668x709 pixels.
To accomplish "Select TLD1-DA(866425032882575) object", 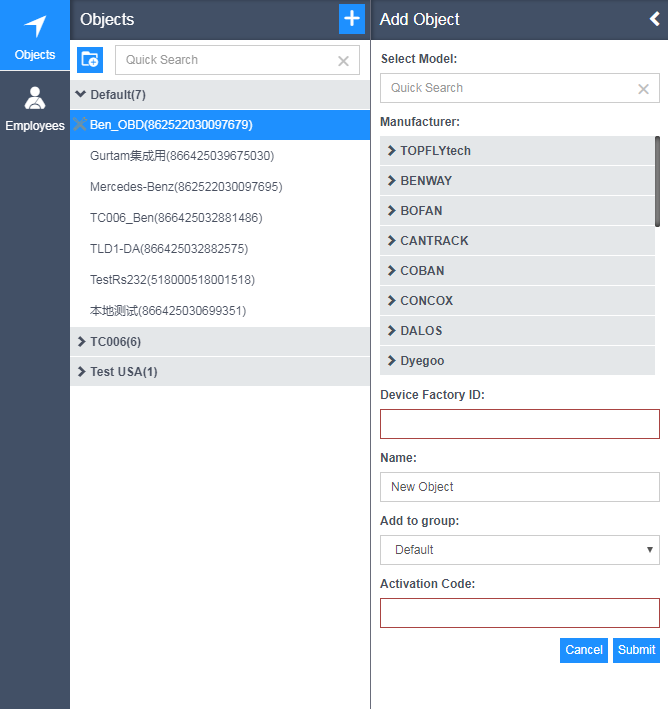I will [220, 249].
